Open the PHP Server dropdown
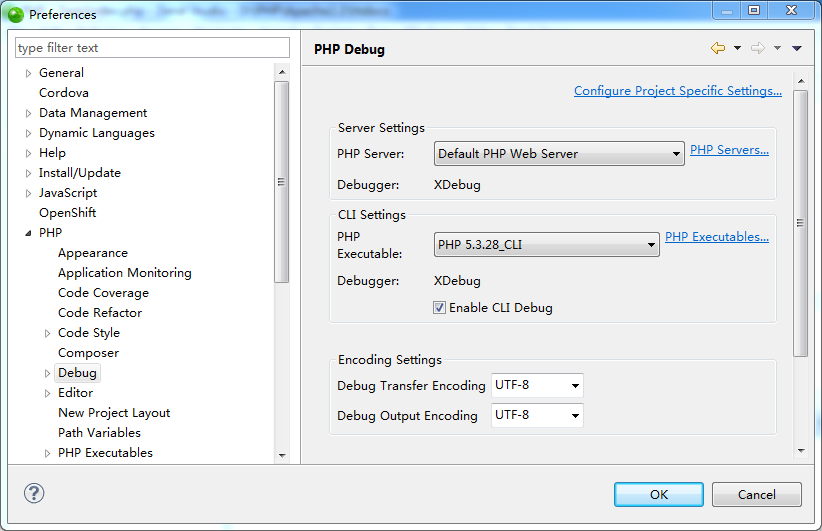The height and width of the screenshot is (531, 822). (559, 154)
